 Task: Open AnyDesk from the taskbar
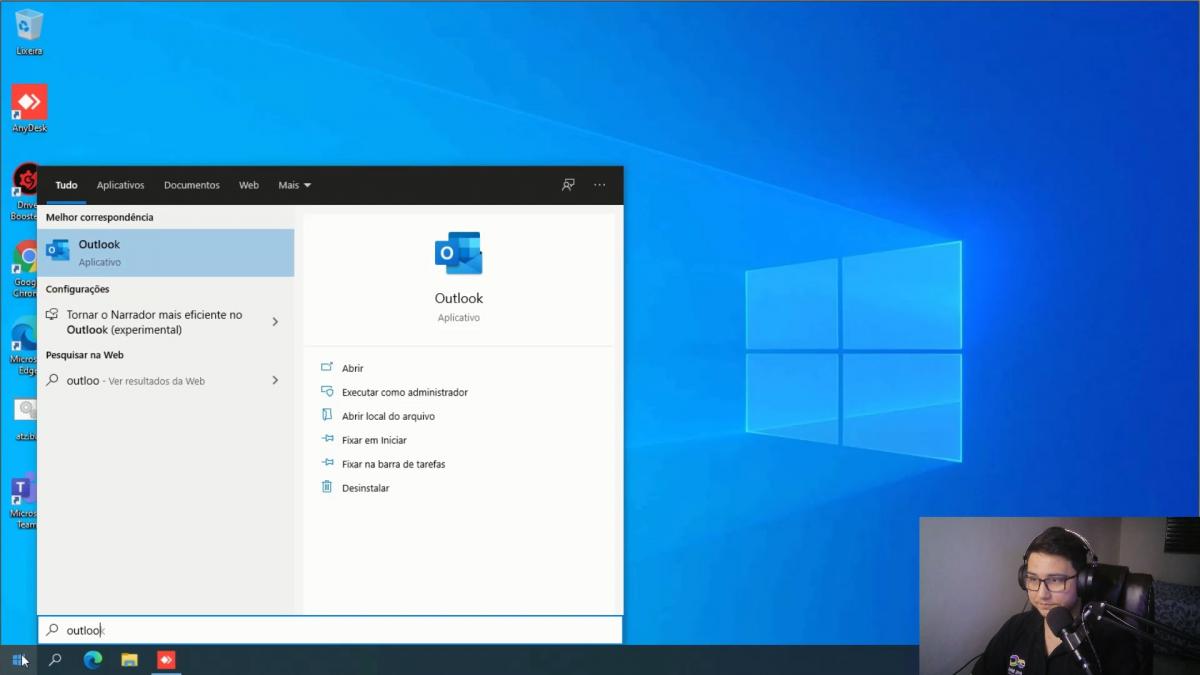166,660
